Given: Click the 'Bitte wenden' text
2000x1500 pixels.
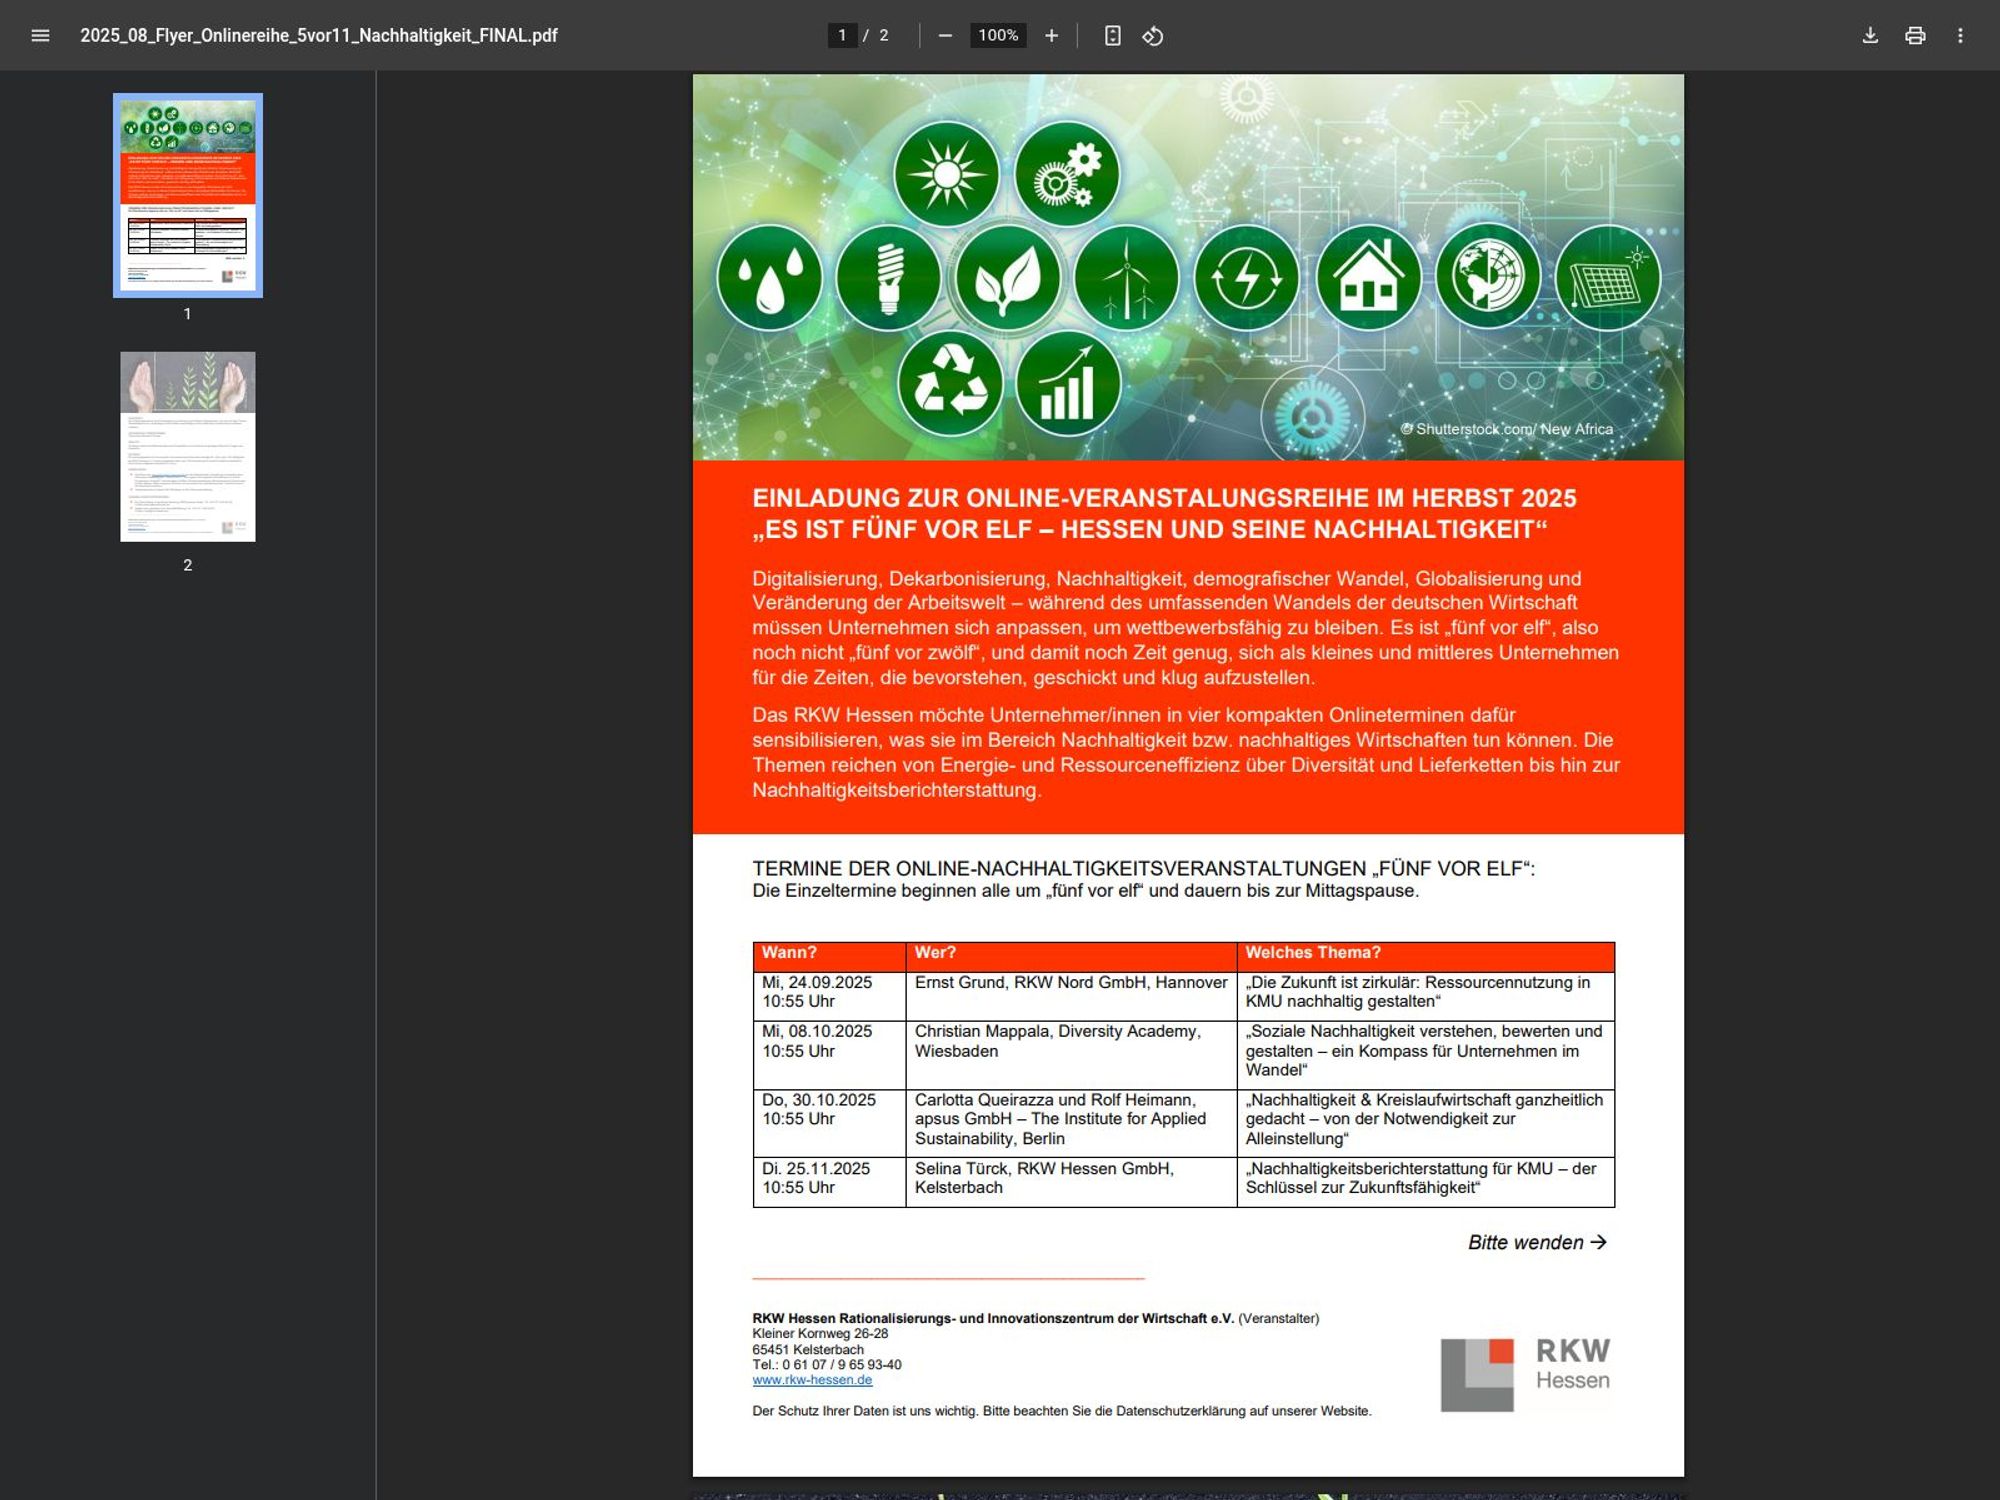Looking at the screenshot, I should 1537,1242.
